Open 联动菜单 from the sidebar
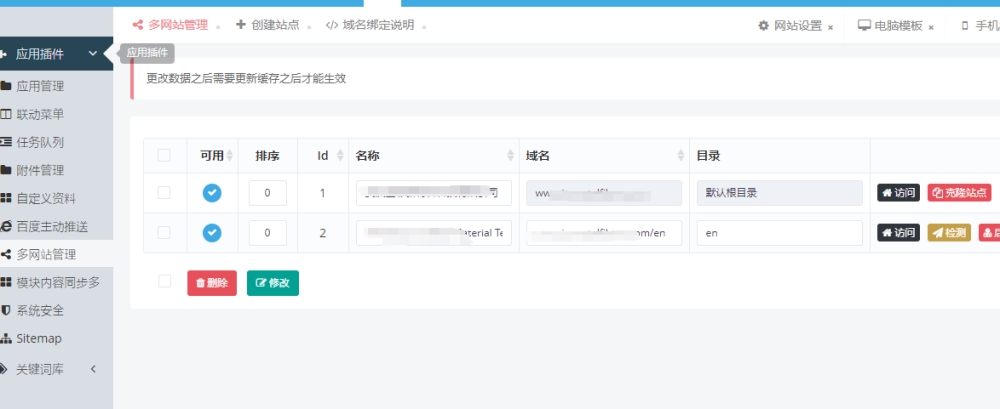 click(40, 114)
